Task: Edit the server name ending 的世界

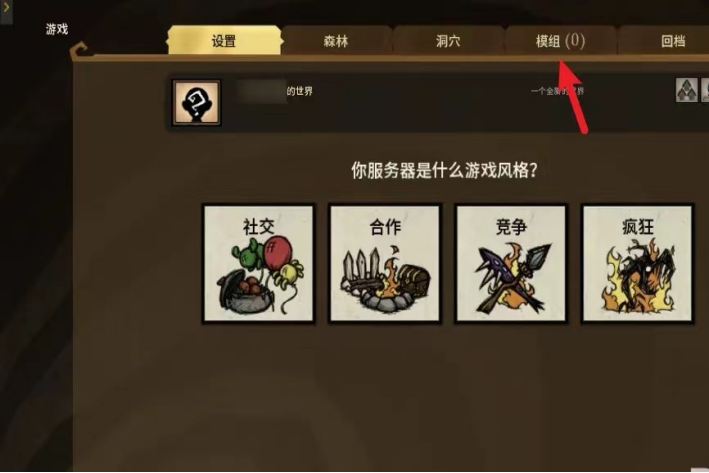Action: pos(274,91)
